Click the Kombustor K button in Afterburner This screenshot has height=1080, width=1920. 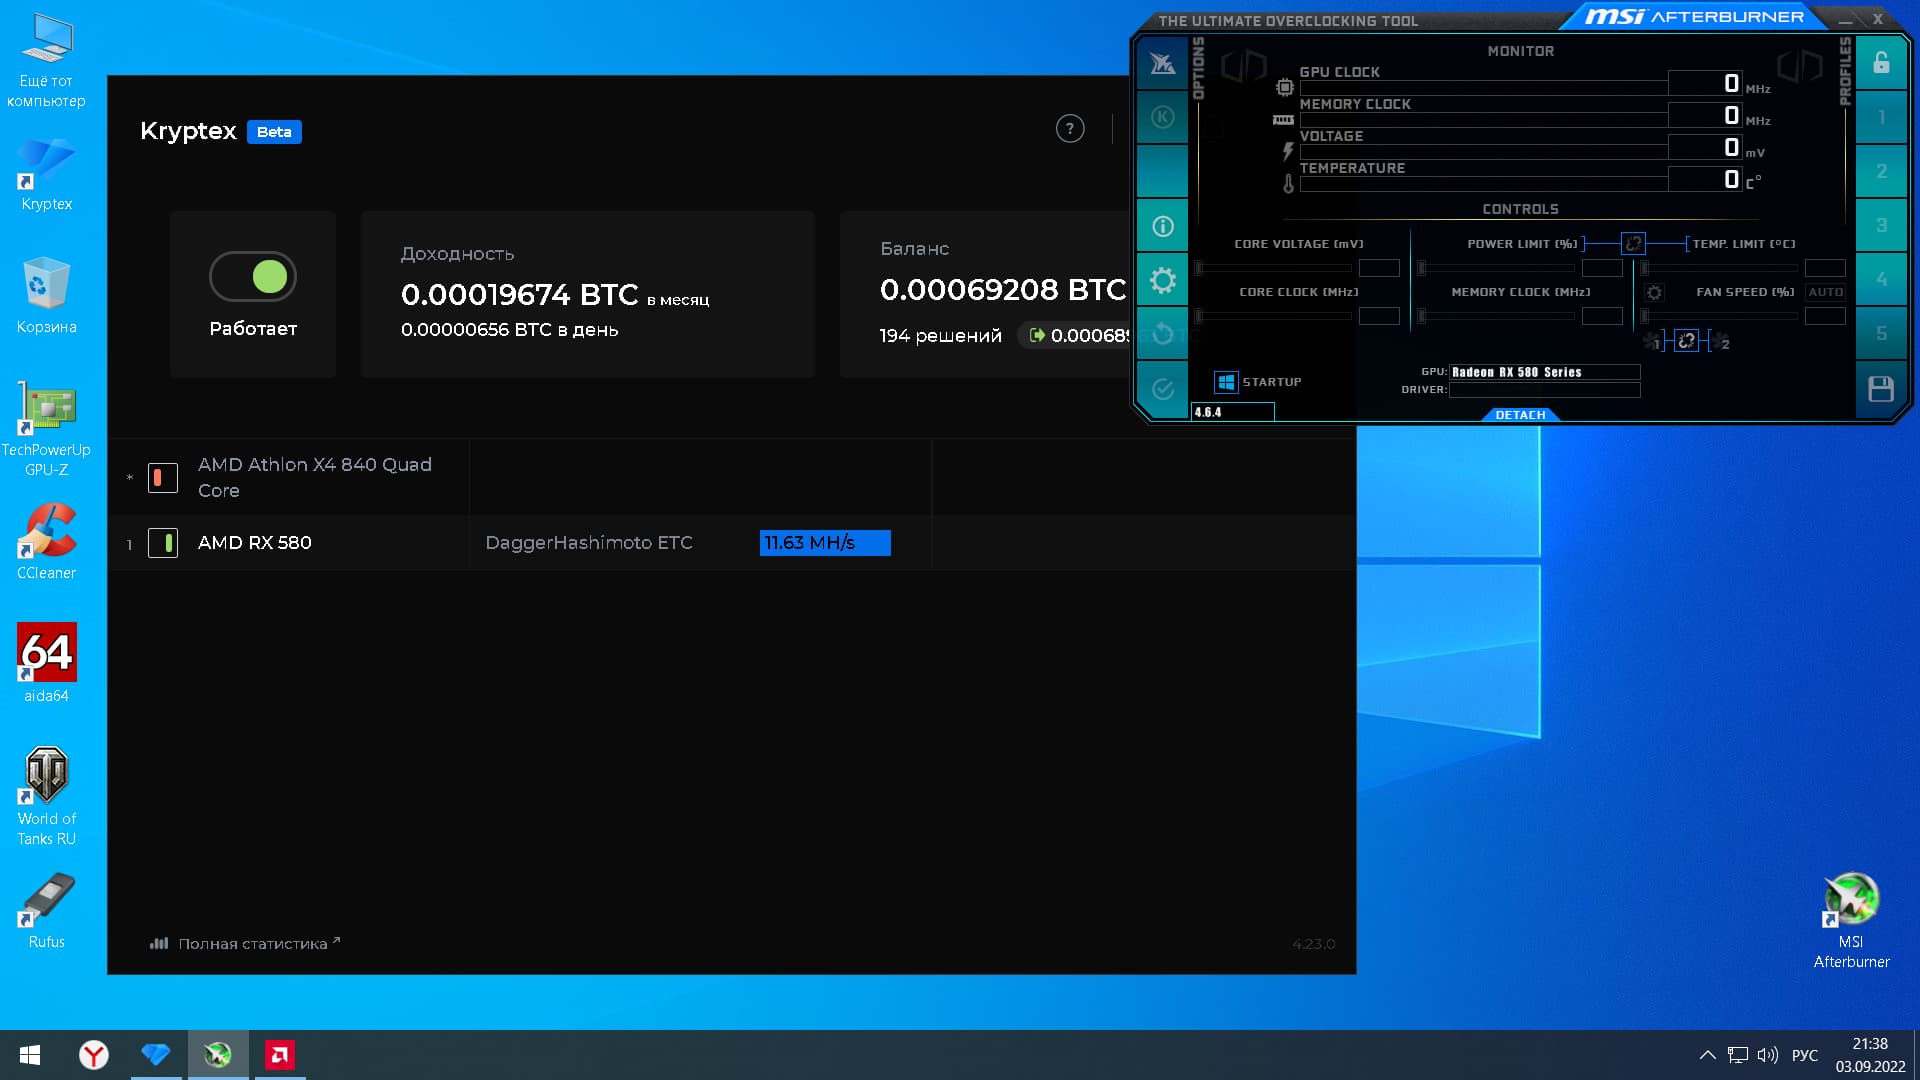(1162, 117)
